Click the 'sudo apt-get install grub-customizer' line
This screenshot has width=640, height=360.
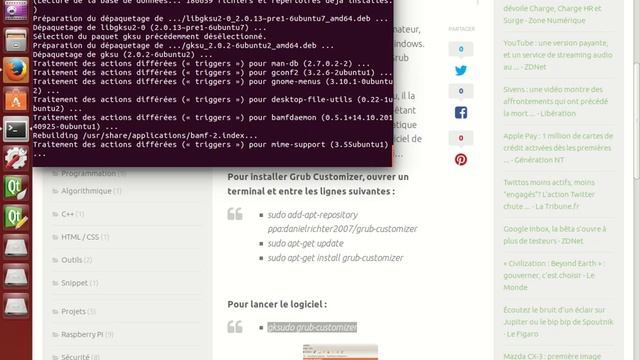335,258
